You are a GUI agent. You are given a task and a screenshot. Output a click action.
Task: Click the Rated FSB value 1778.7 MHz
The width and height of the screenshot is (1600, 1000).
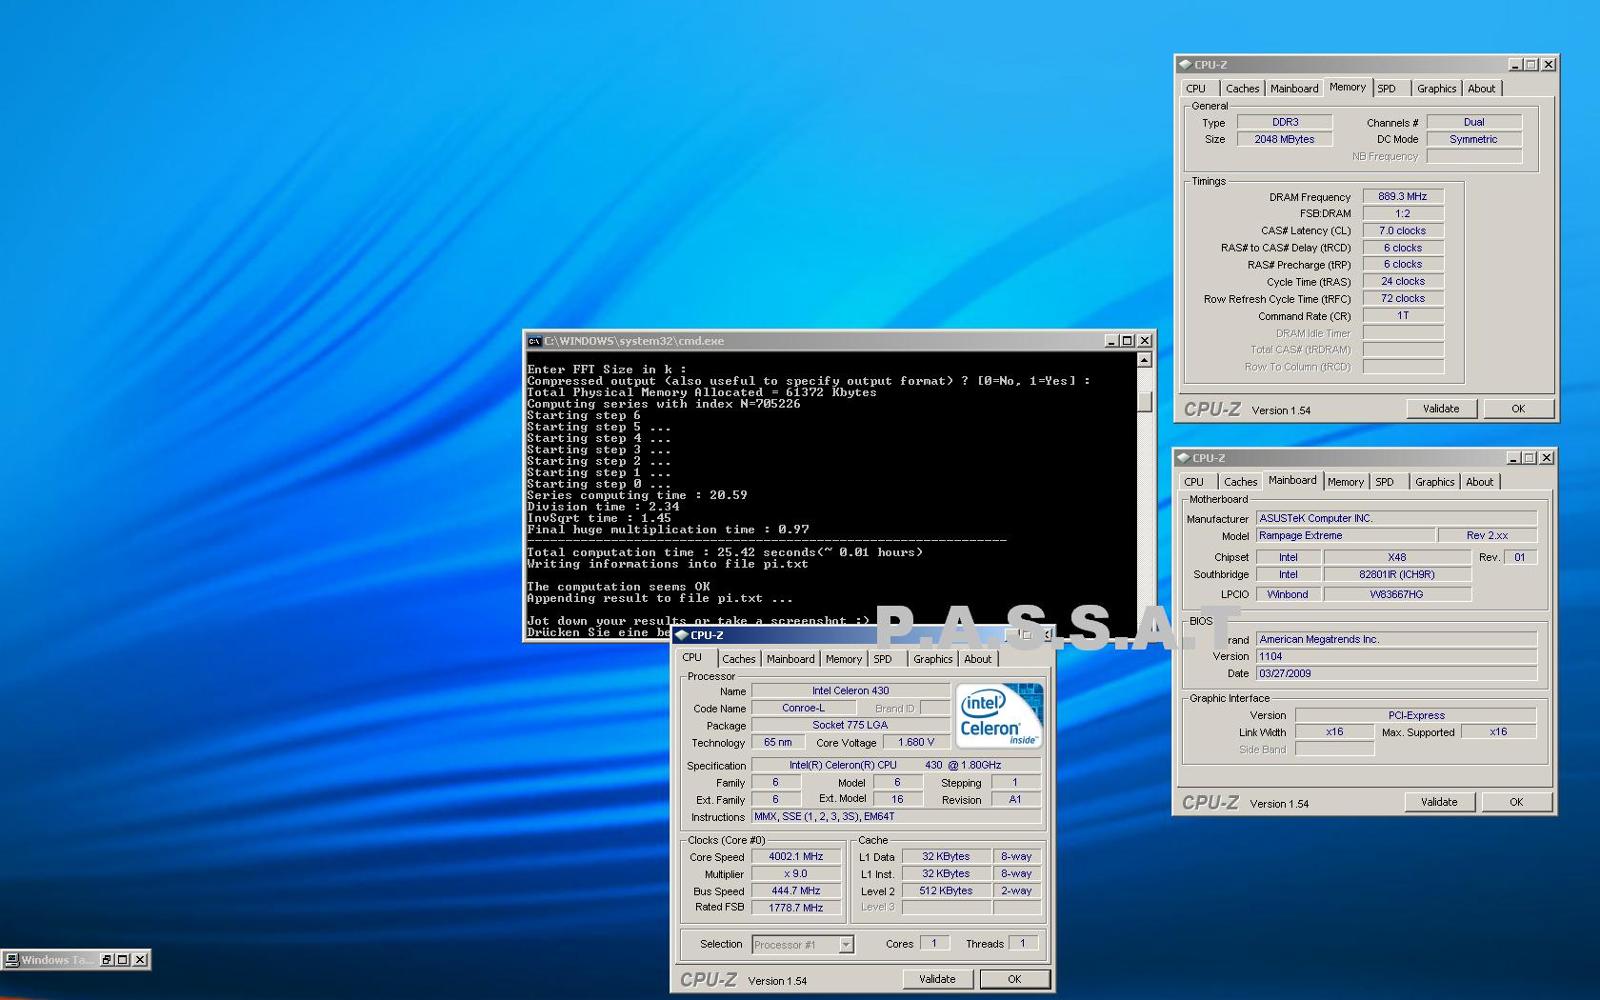(796, 908)
